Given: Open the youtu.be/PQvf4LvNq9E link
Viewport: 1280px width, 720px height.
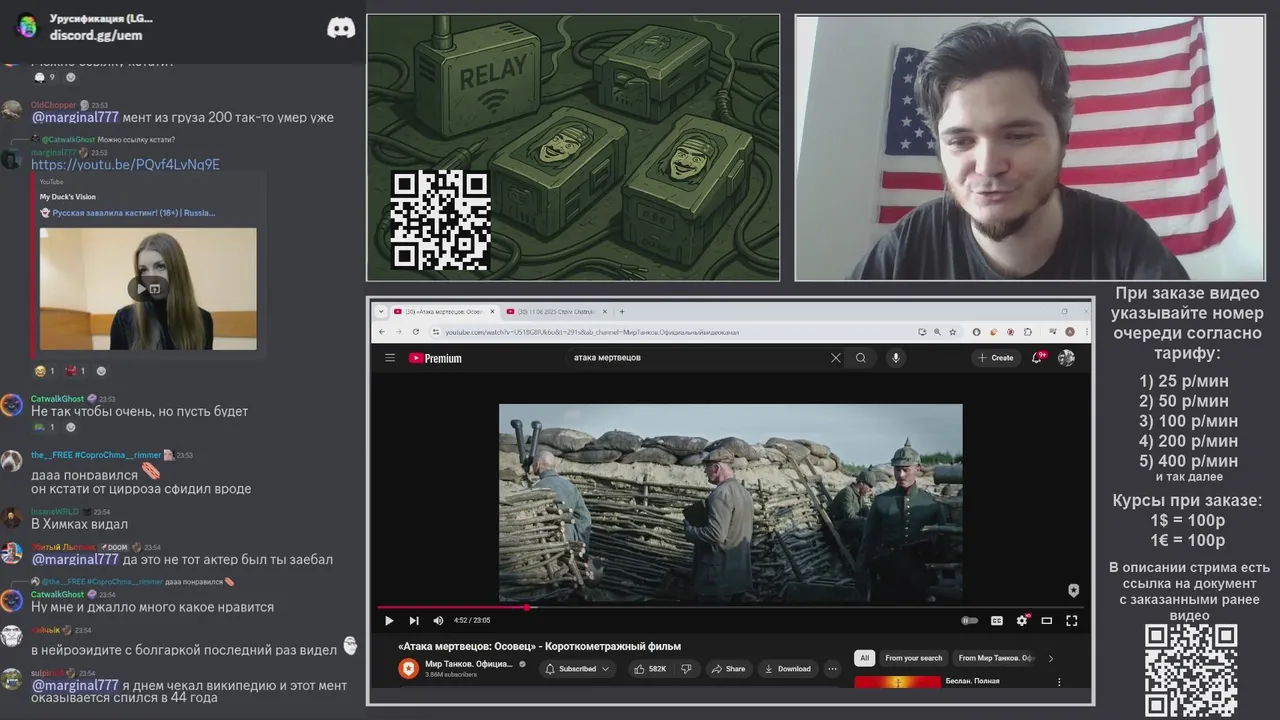Looking at the screenshot, I should (x=125, y=164).
